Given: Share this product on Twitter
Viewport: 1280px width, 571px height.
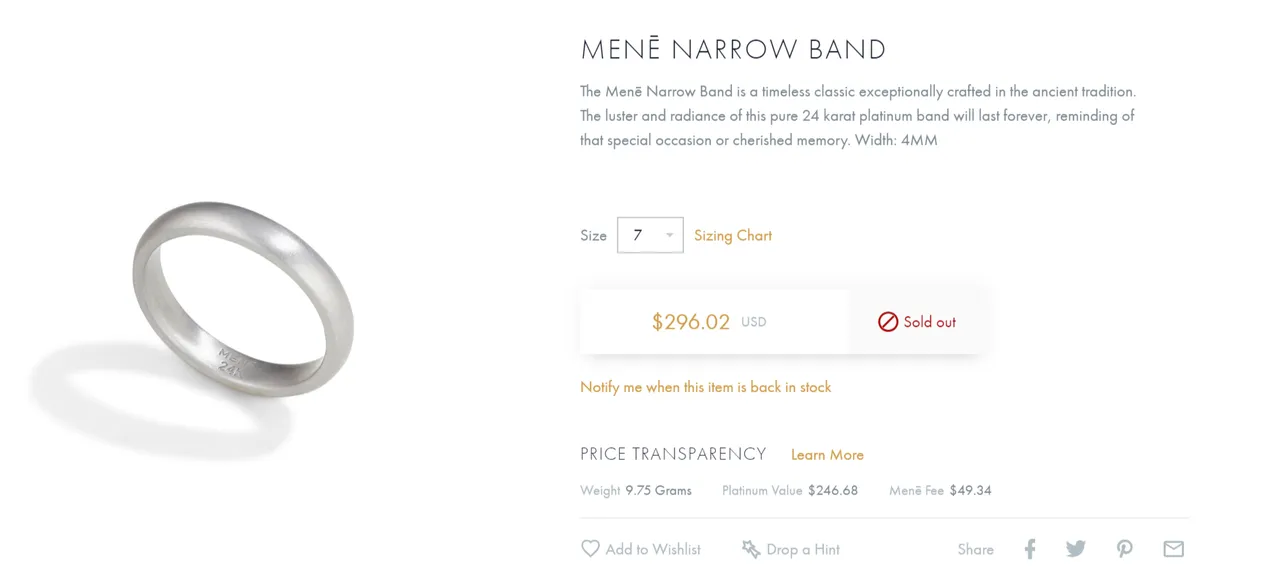Looking at the screenshot, I should point(1076,549).
